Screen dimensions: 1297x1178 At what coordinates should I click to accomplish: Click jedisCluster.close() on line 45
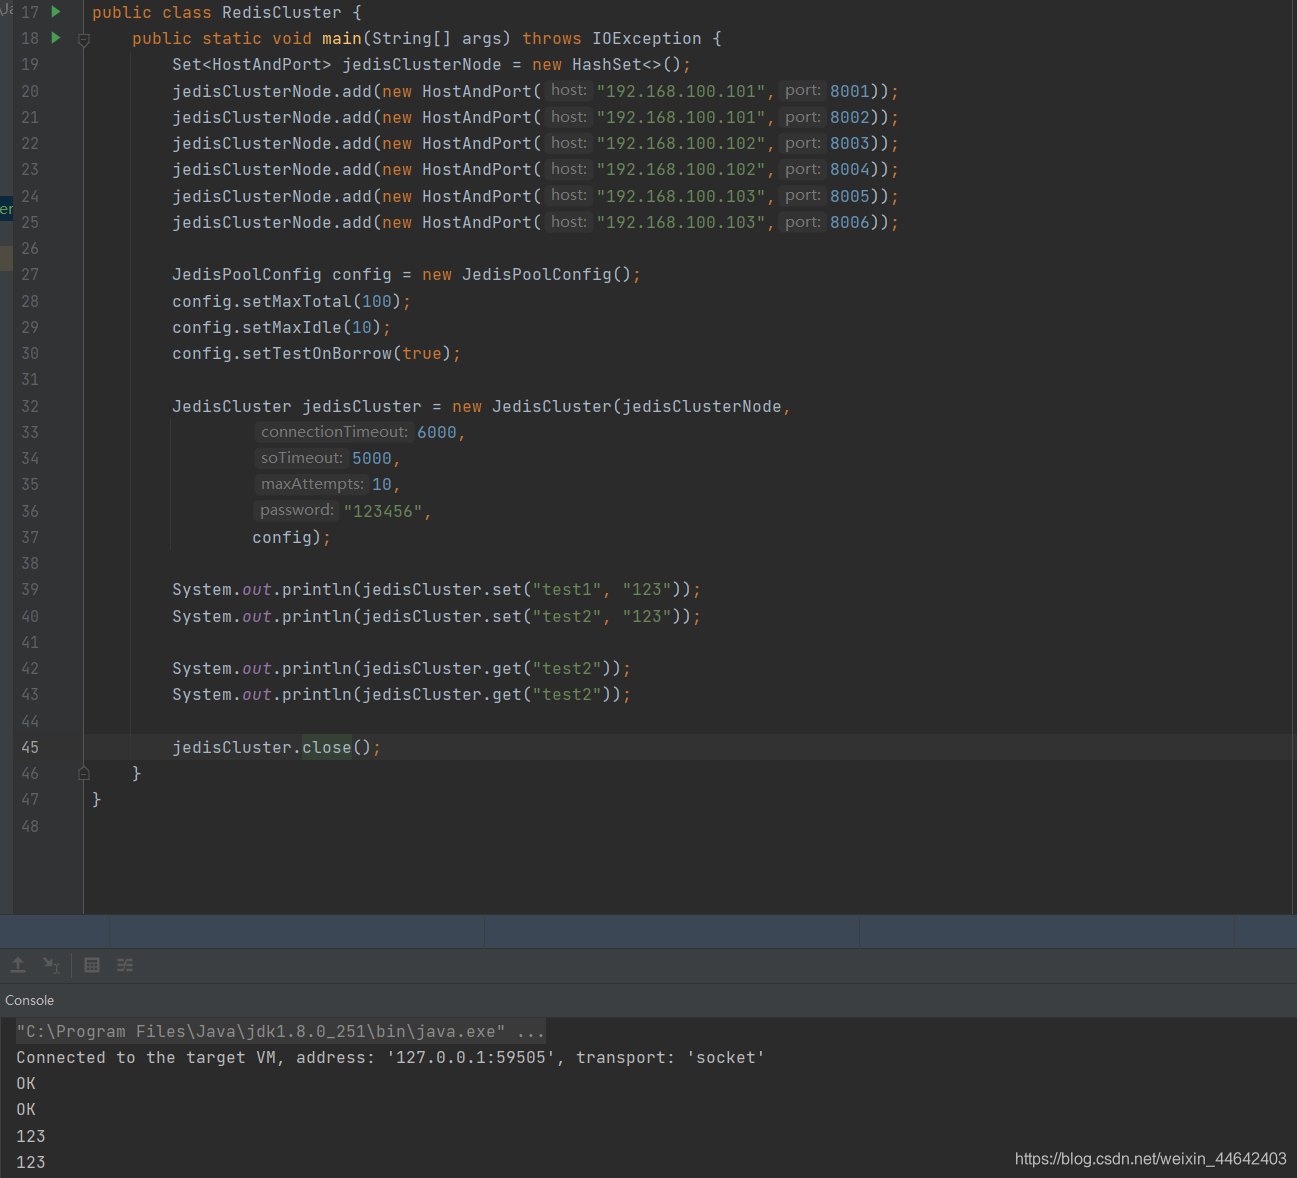click(x=271, y=747)
